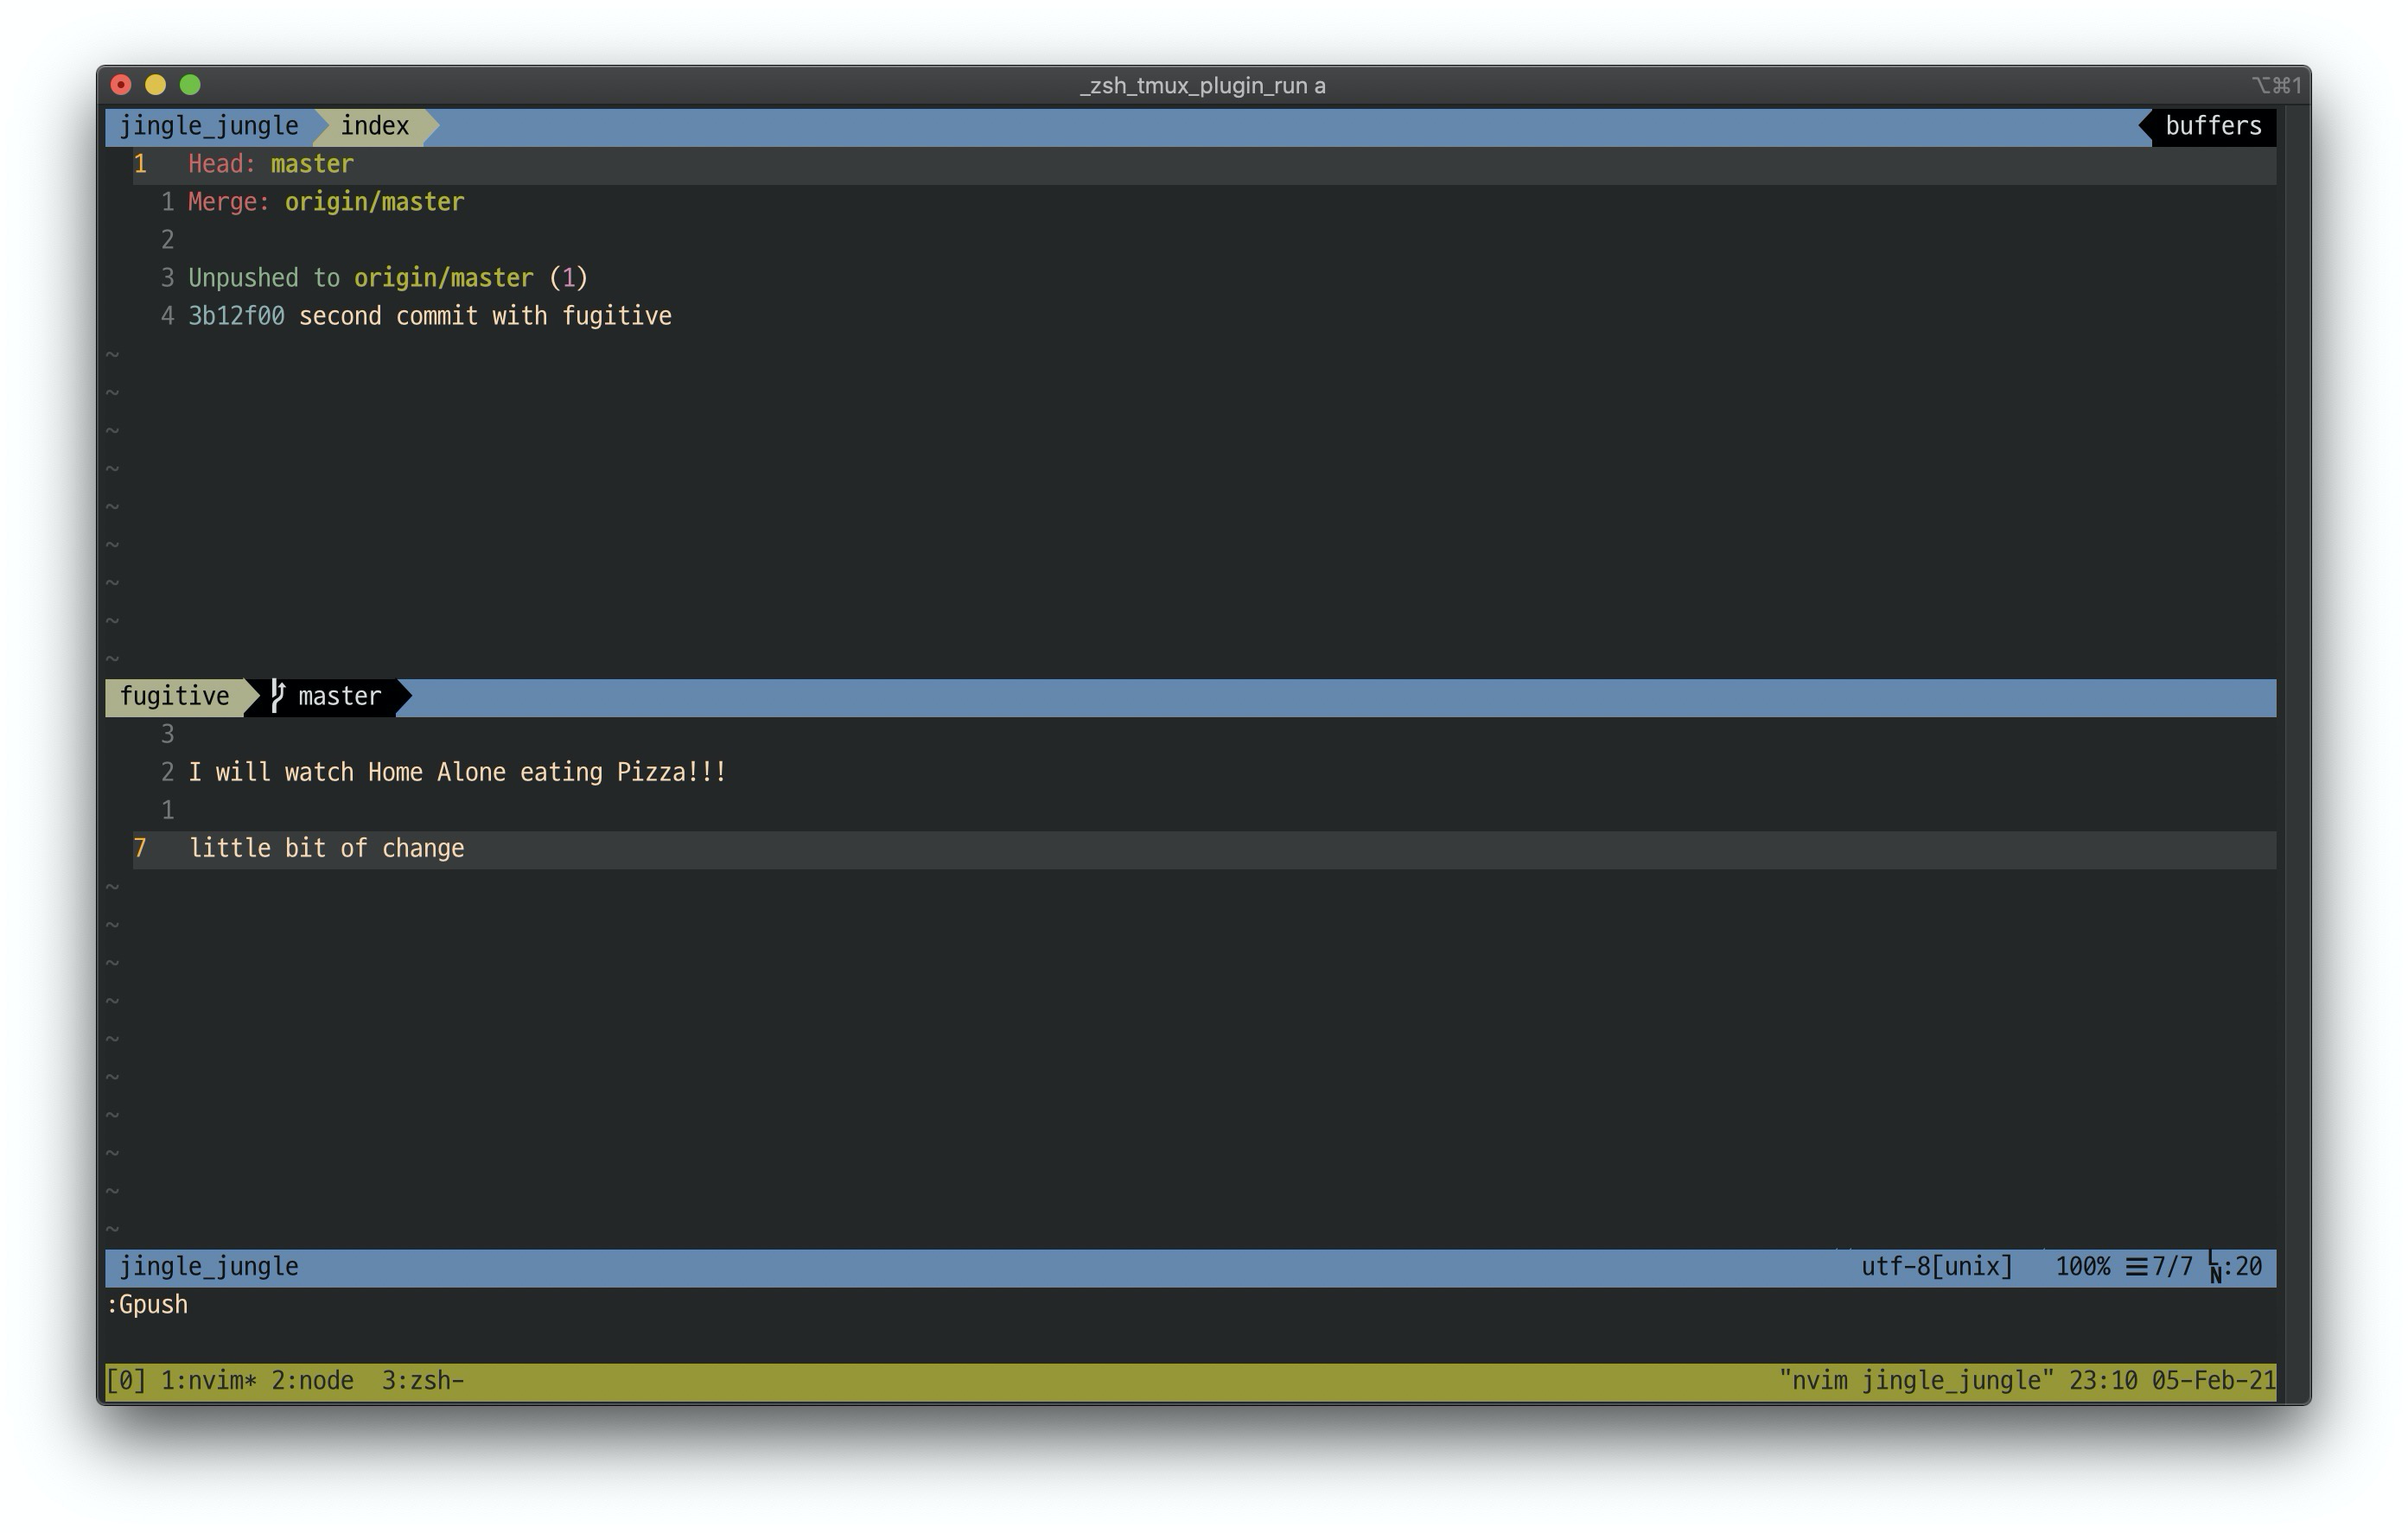Select 'second commit with fugitive' message
This screenshot has width=2408, height=1533.
tap(485, 316)
